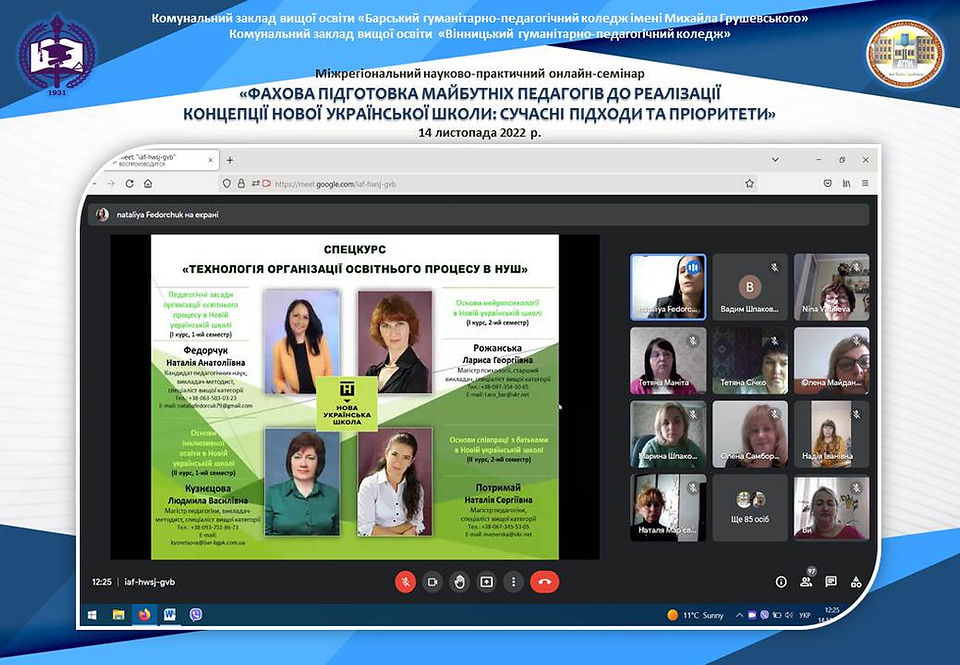Click meeting code iaf-hwsj-gvb text
Viewport: 960px width, 665px height.
click(x=149, y=582)
